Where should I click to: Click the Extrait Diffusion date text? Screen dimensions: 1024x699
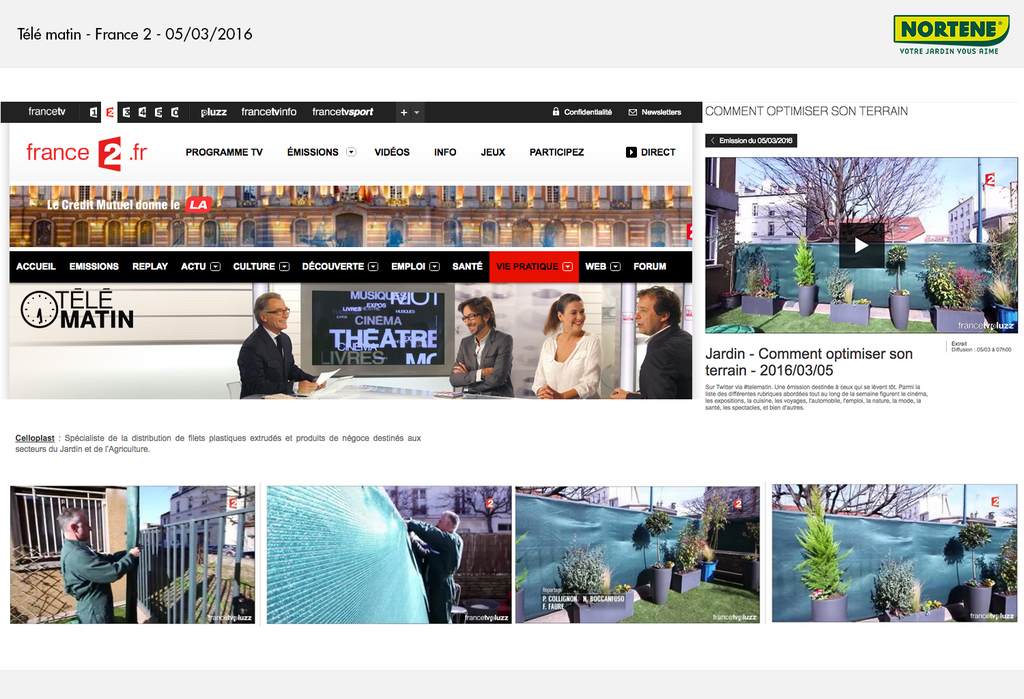(981, 347)
